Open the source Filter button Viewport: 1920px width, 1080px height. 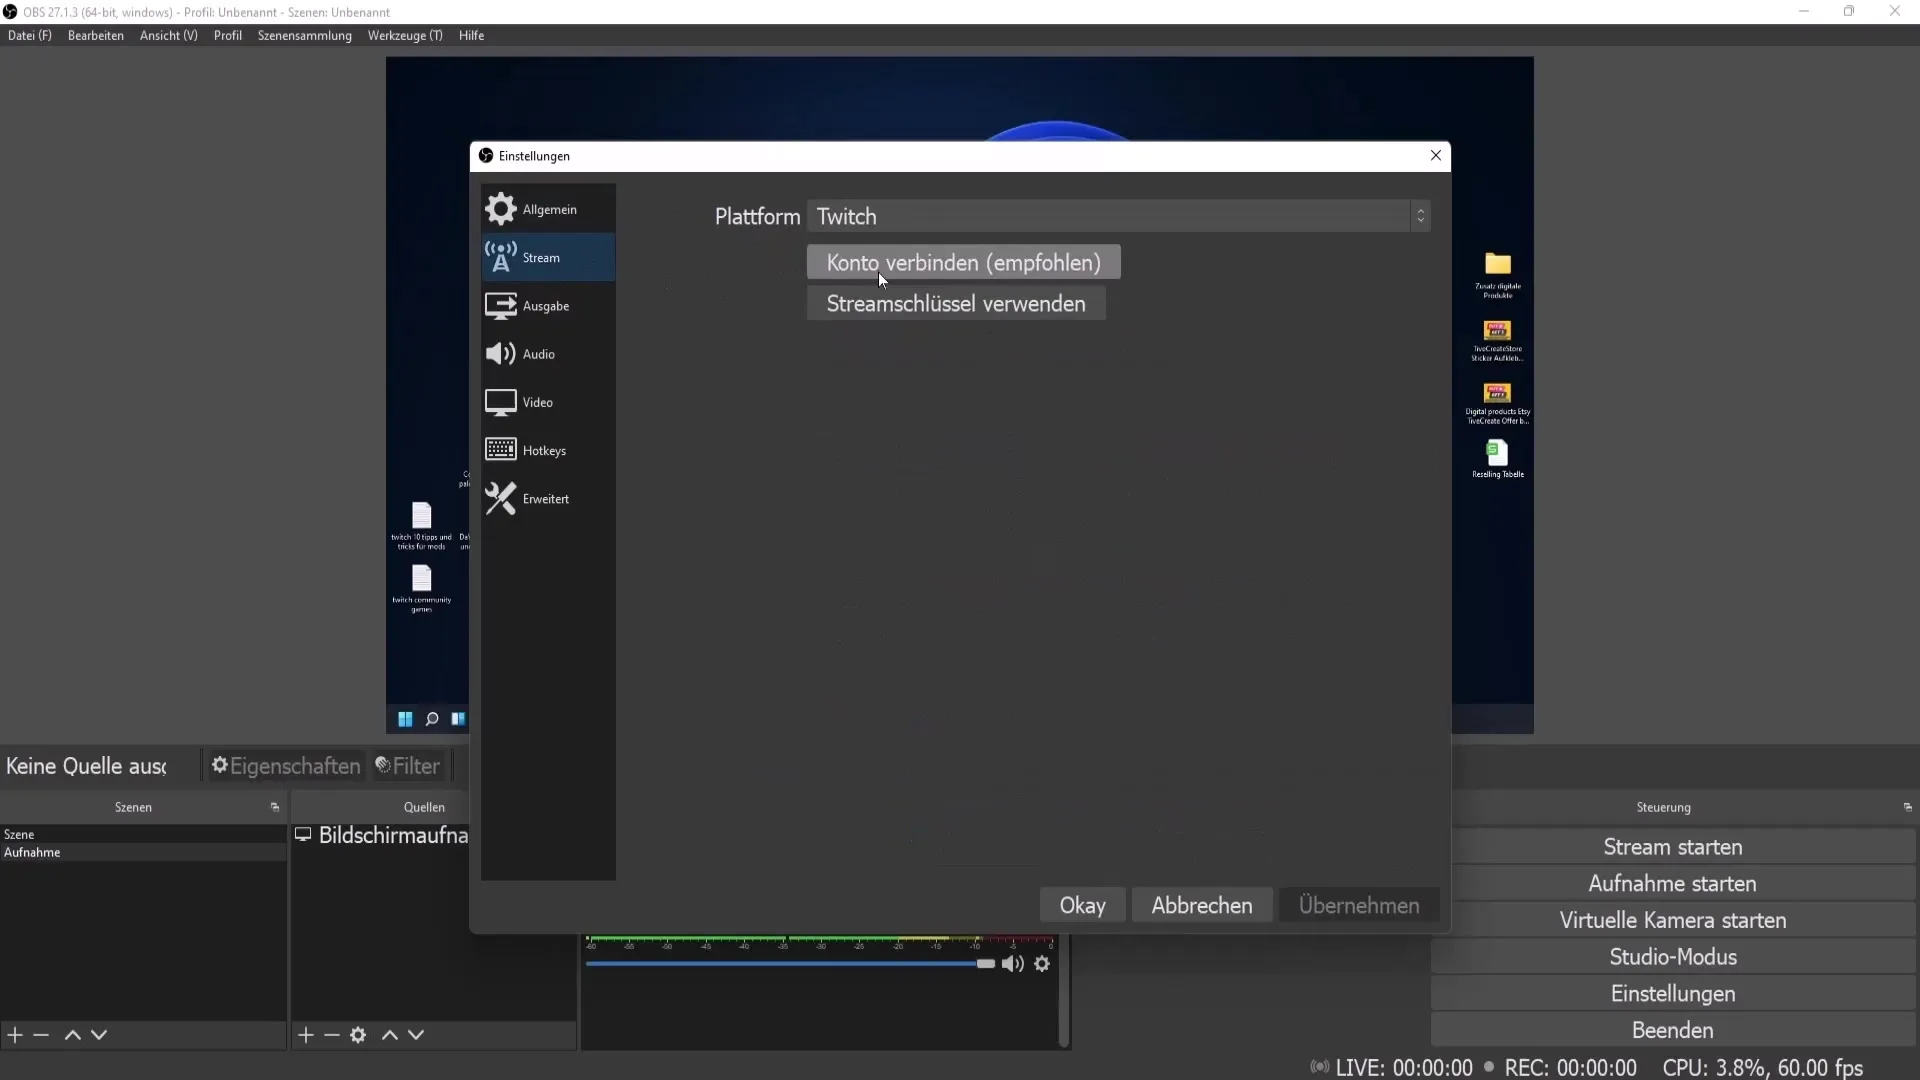point(408,766)
